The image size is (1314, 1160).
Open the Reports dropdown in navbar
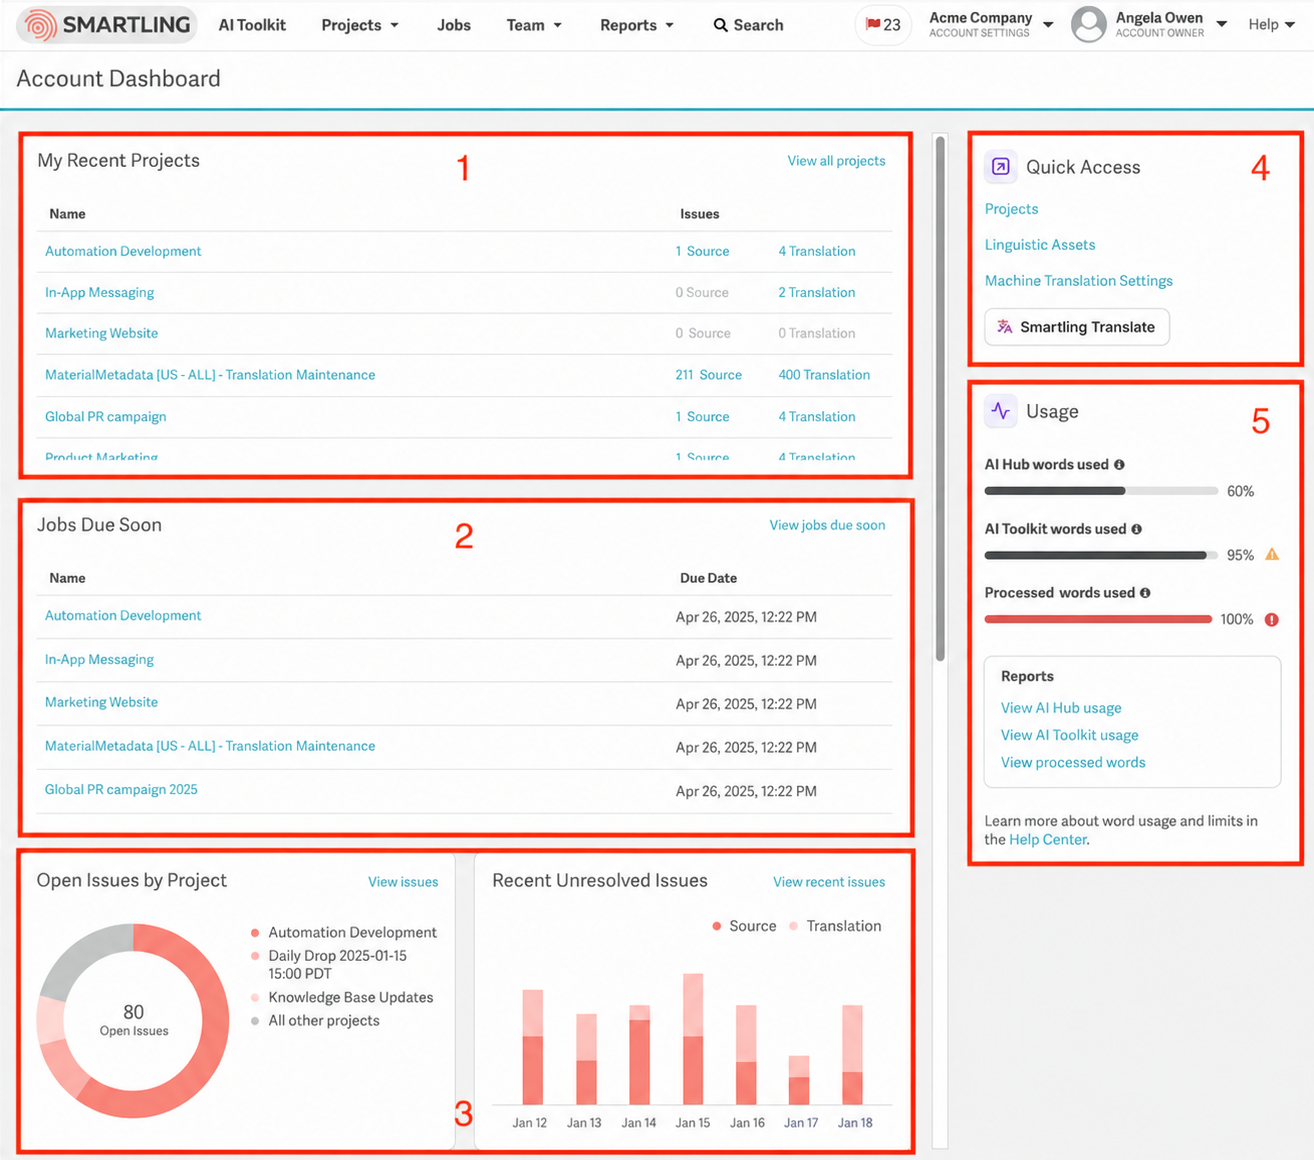[x=637, y=25]
